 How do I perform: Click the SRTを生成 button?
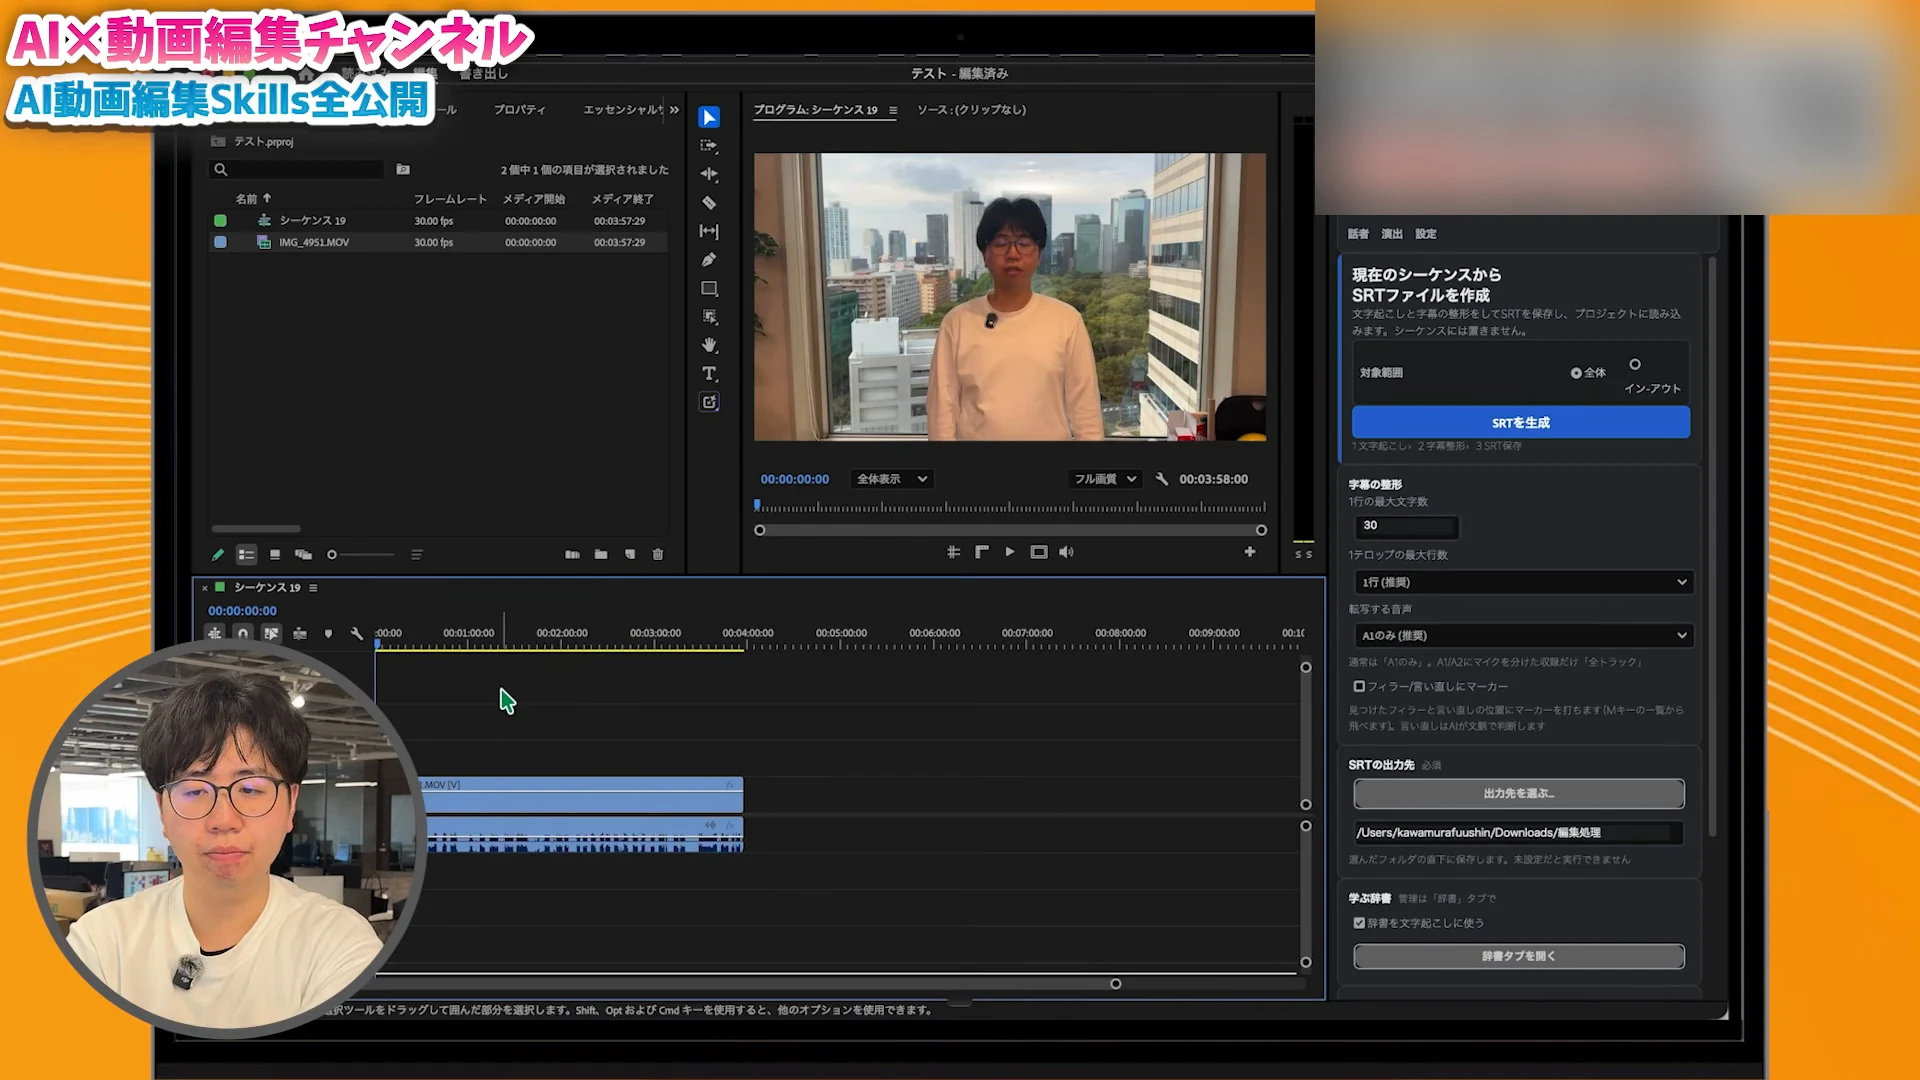1521,422
